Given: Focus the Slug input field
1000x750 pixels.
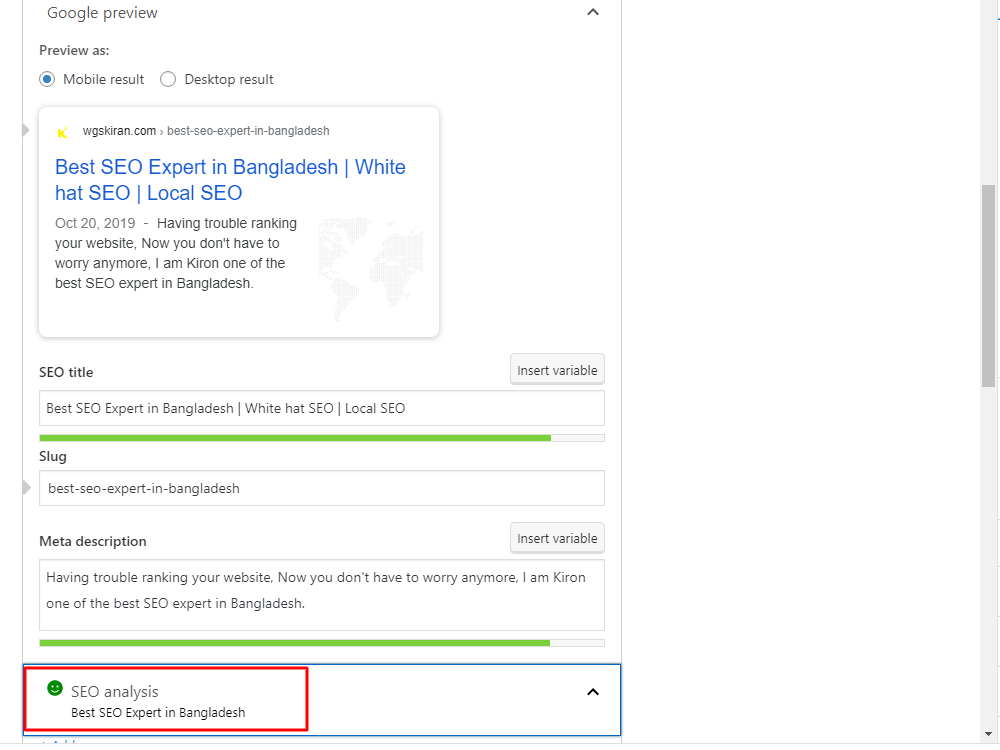Looking at the screenshot, I should (321, 489).
